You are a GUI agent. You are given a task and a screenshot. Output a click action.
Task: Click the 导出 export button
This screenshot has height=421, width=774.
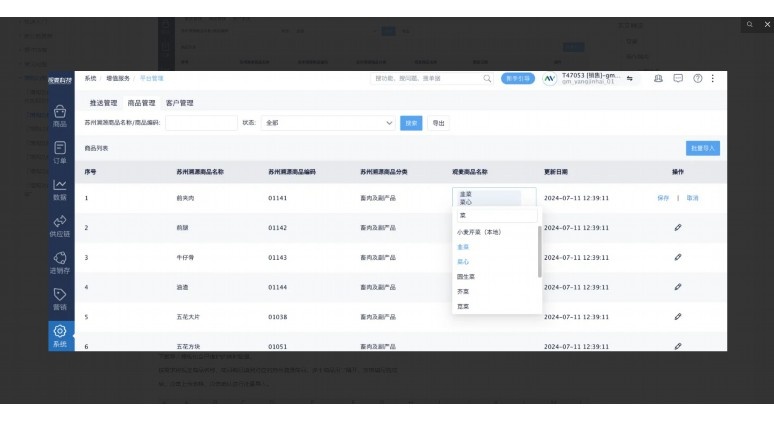pyautogui.click(x=438, y=123)
